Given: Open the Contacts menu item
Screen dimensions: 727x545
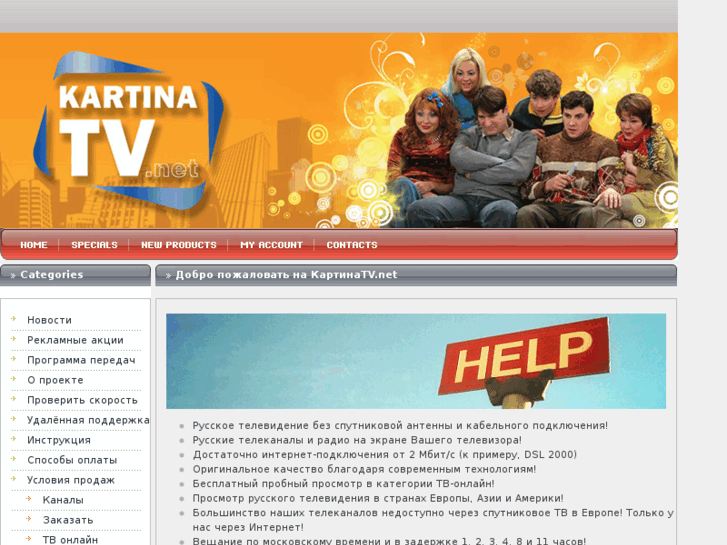Looking at the screenshot, I should (x=352, y=245).
